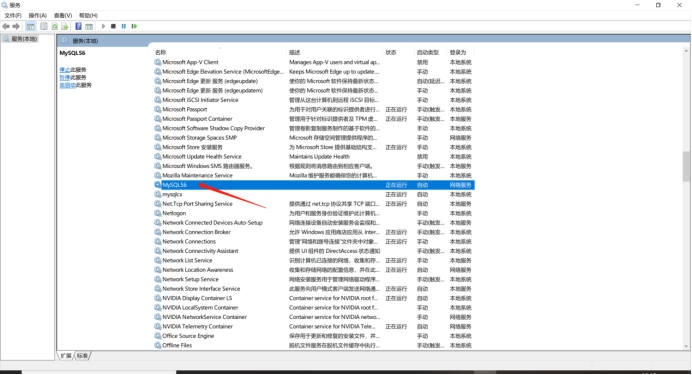Click the Forward arrow in the toolbar
Screen dimensions: 692x375
pos(16,26)
